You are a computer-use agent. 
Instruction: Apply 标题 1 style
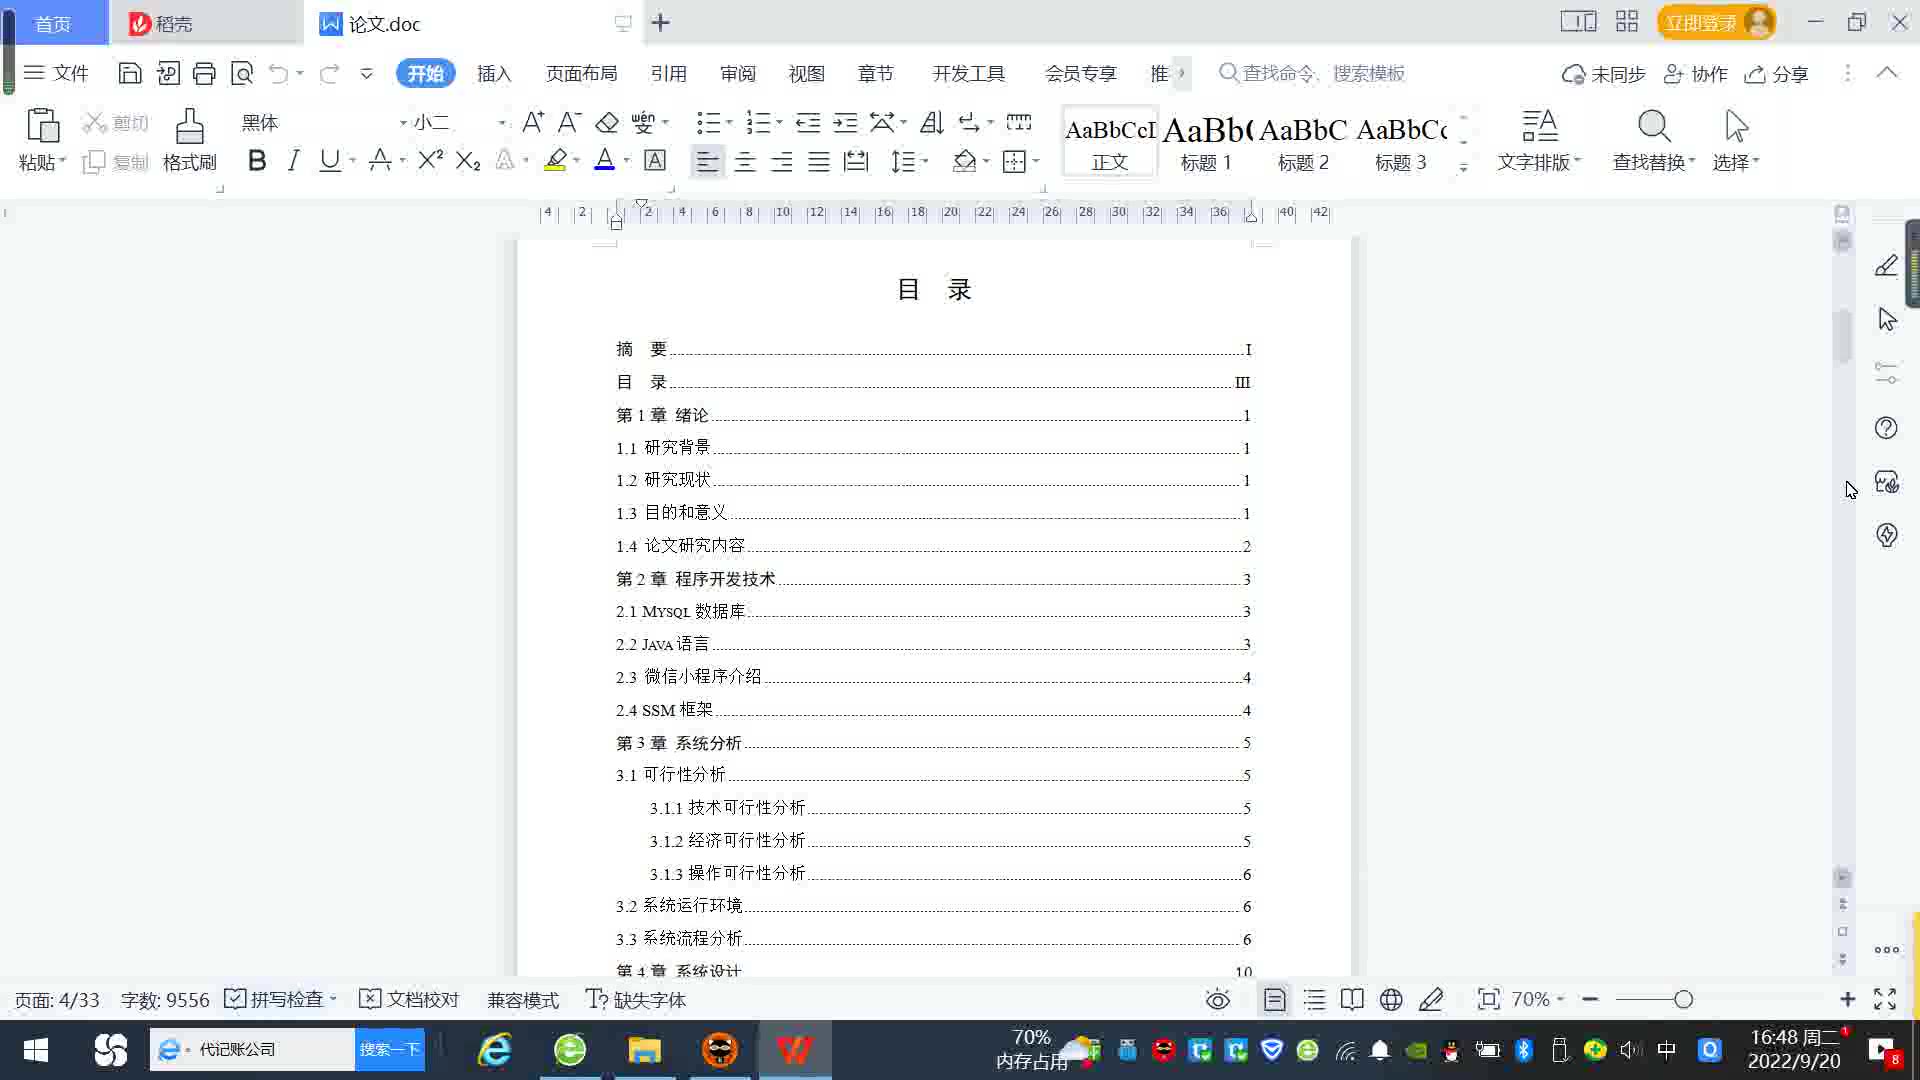click(x=1206, y=142)
